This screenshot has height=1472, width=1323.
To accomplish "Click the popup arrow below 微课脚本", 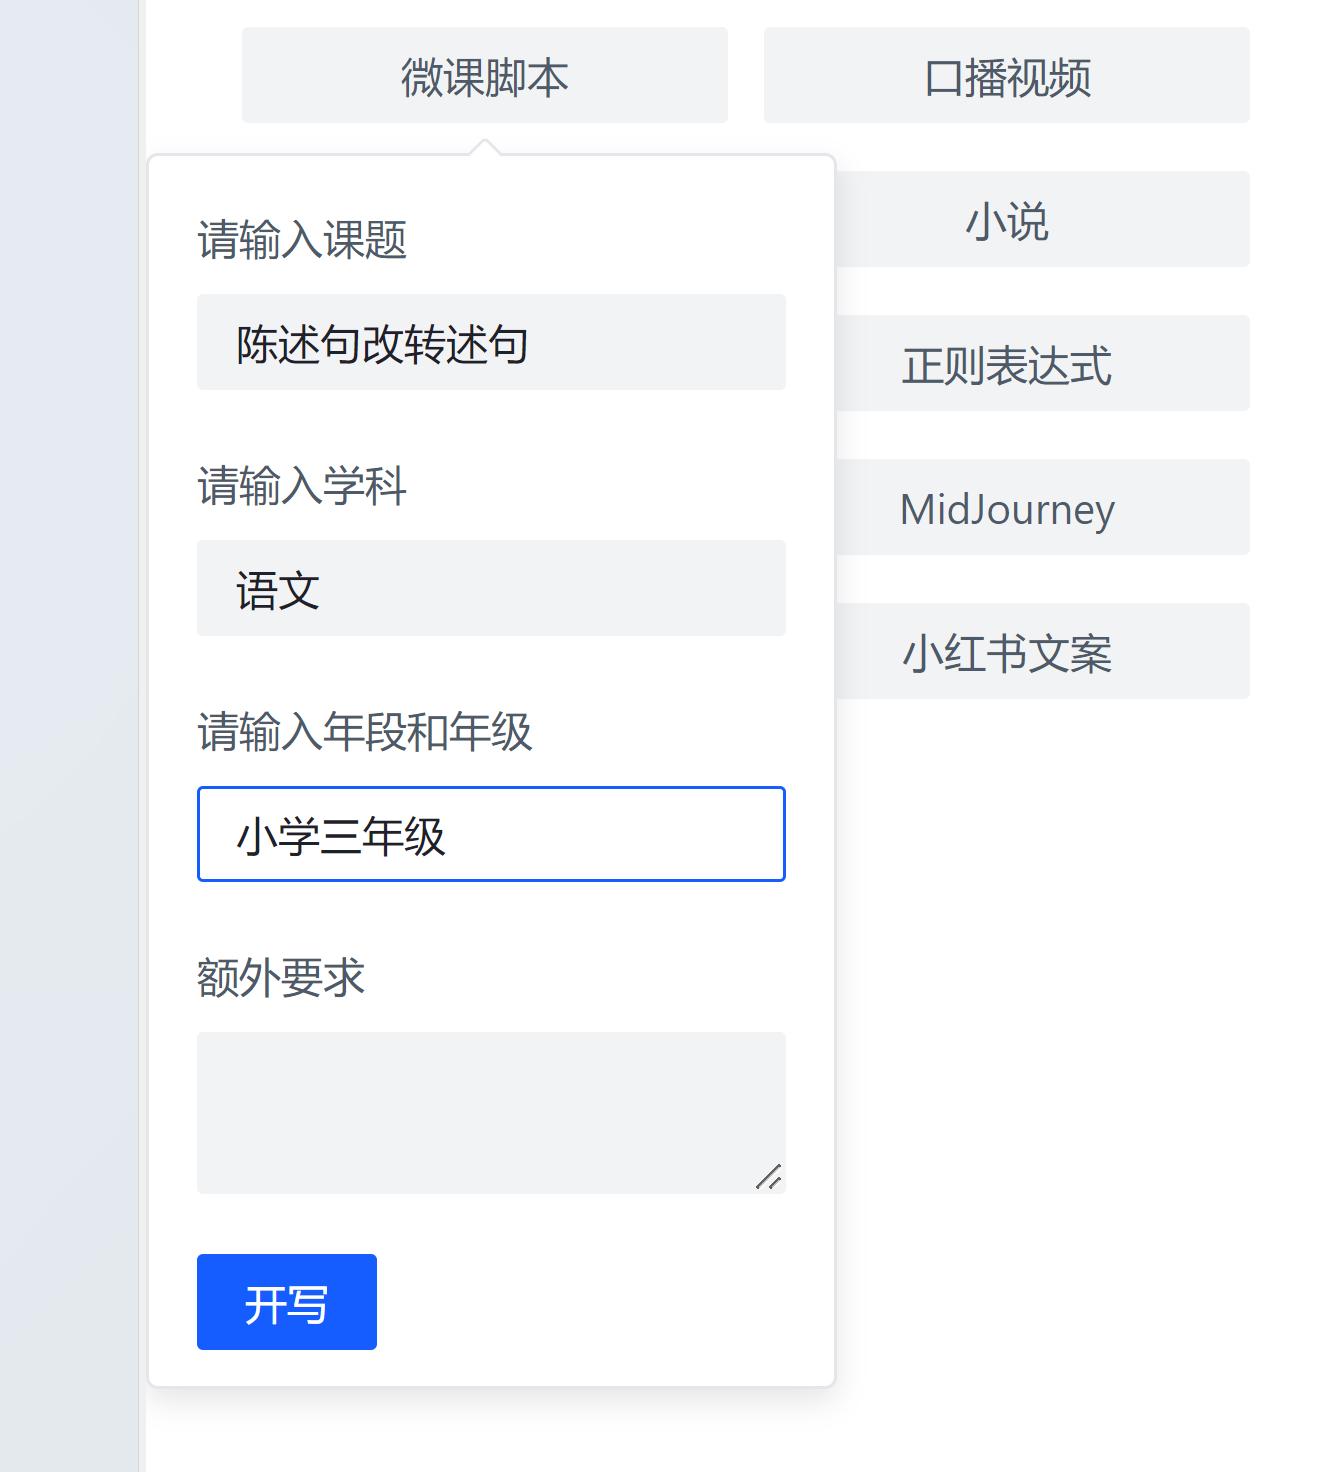I will (x=483, y=148).
